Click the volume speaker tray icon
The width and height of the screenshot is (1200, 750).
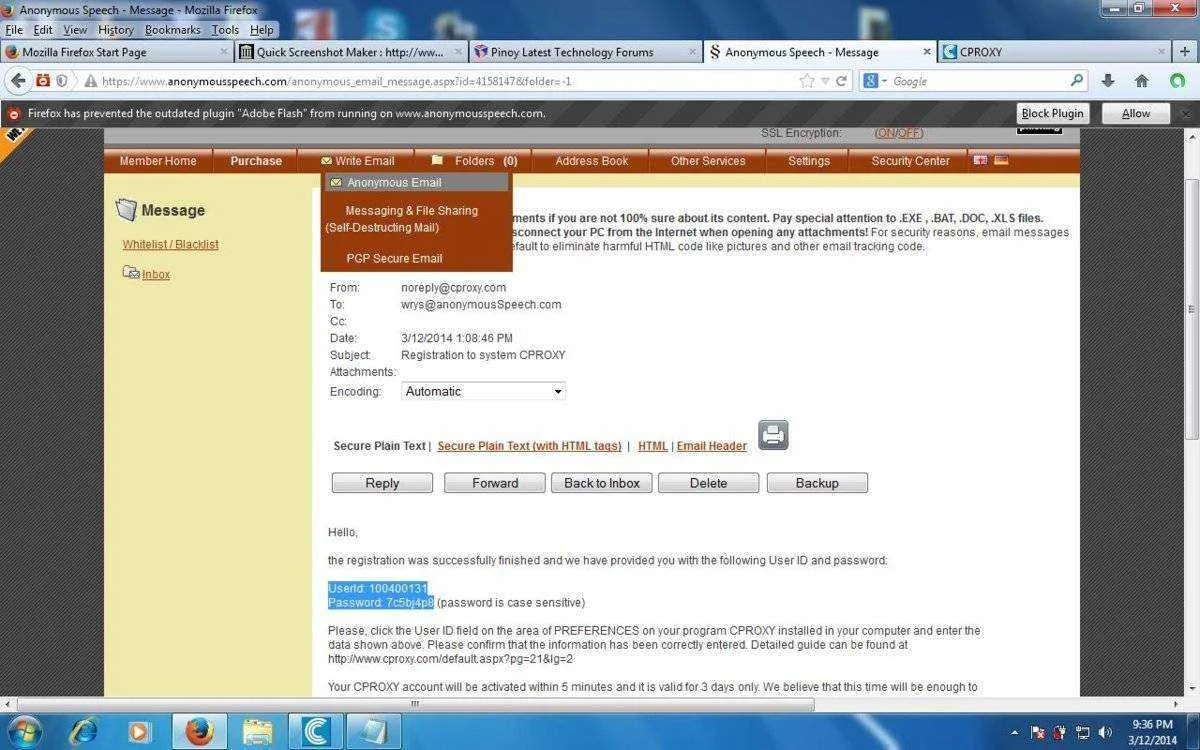tap(1105, 733)
